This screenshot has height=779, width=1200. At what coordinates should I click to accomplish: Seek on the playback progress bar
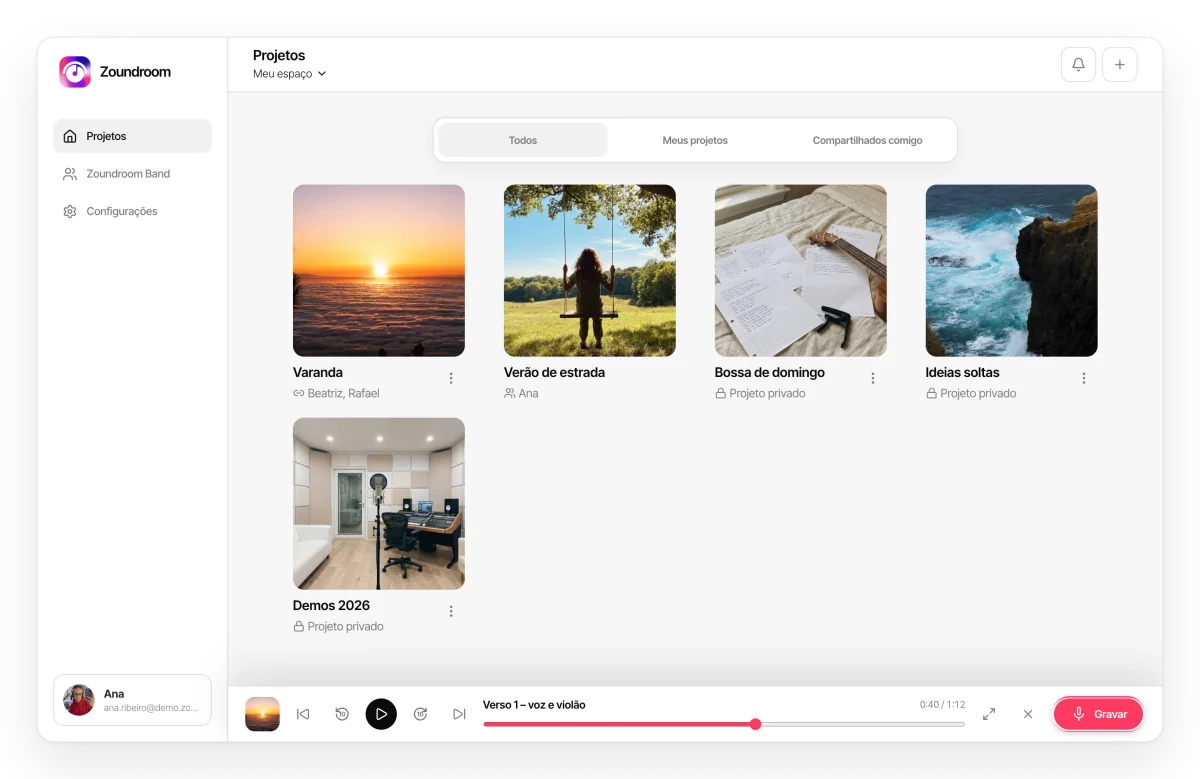pos(724,724)
